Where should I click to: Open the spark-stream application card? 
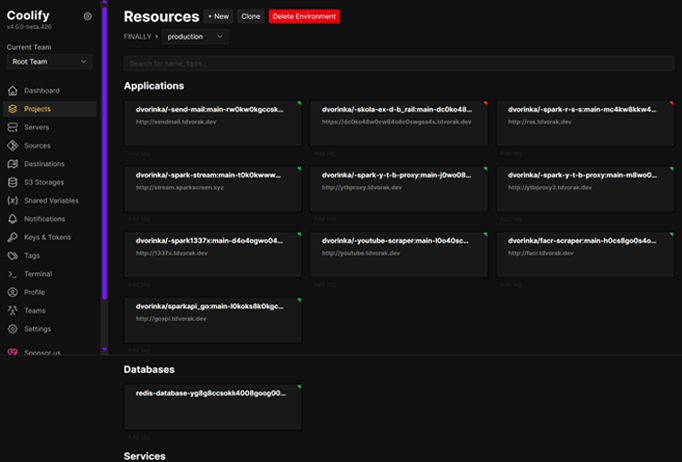pyautogui.click(x=213, y=189)
